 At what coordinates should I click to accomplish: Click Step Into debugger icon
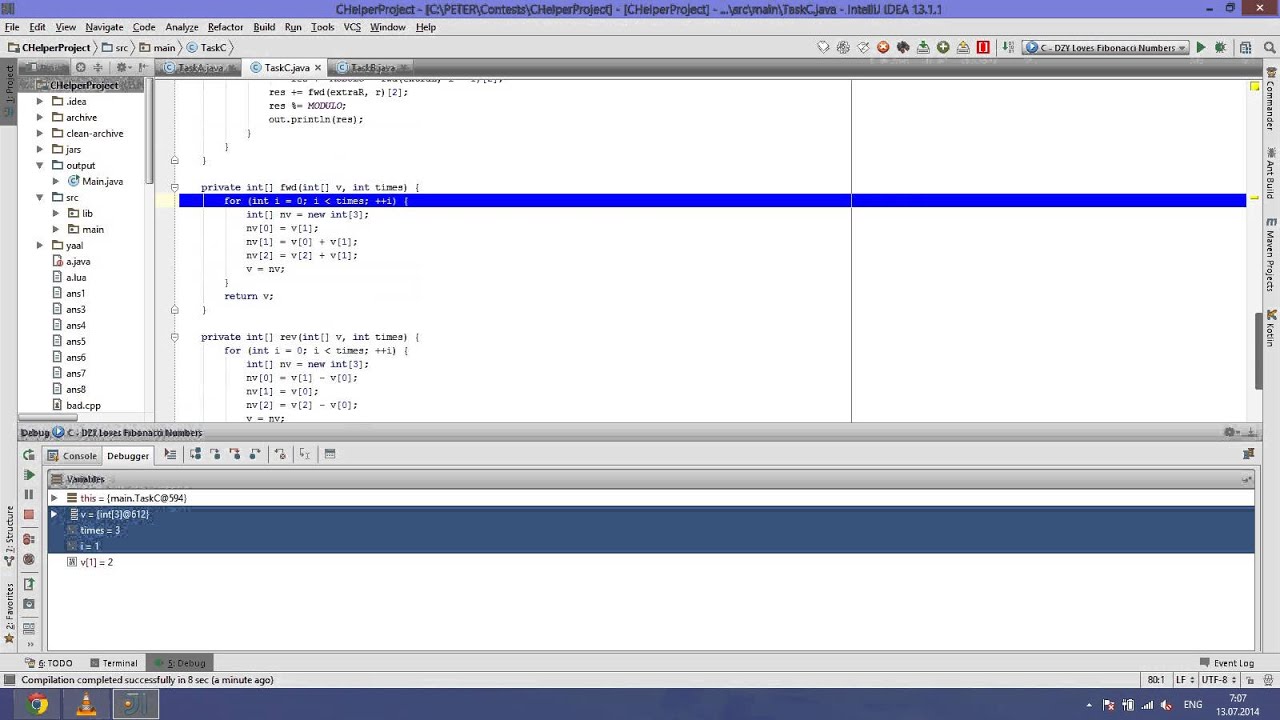click(215, 454)
